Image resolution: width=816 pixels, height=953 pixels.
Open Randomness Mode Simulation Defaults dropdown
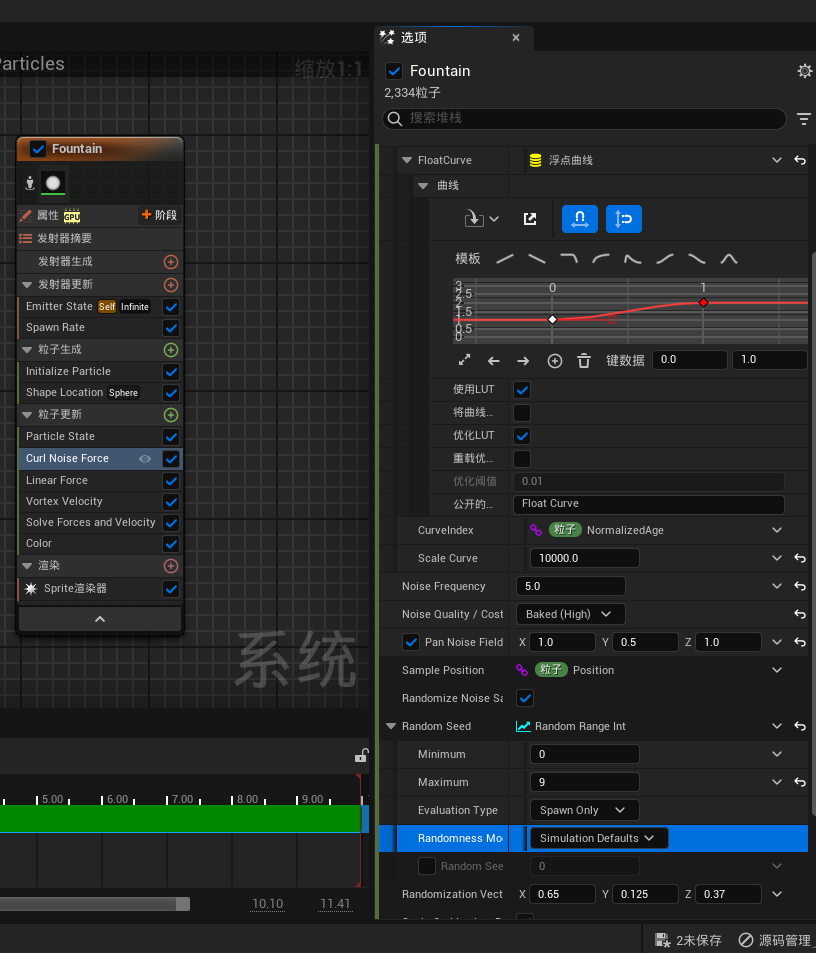point(599,838)
